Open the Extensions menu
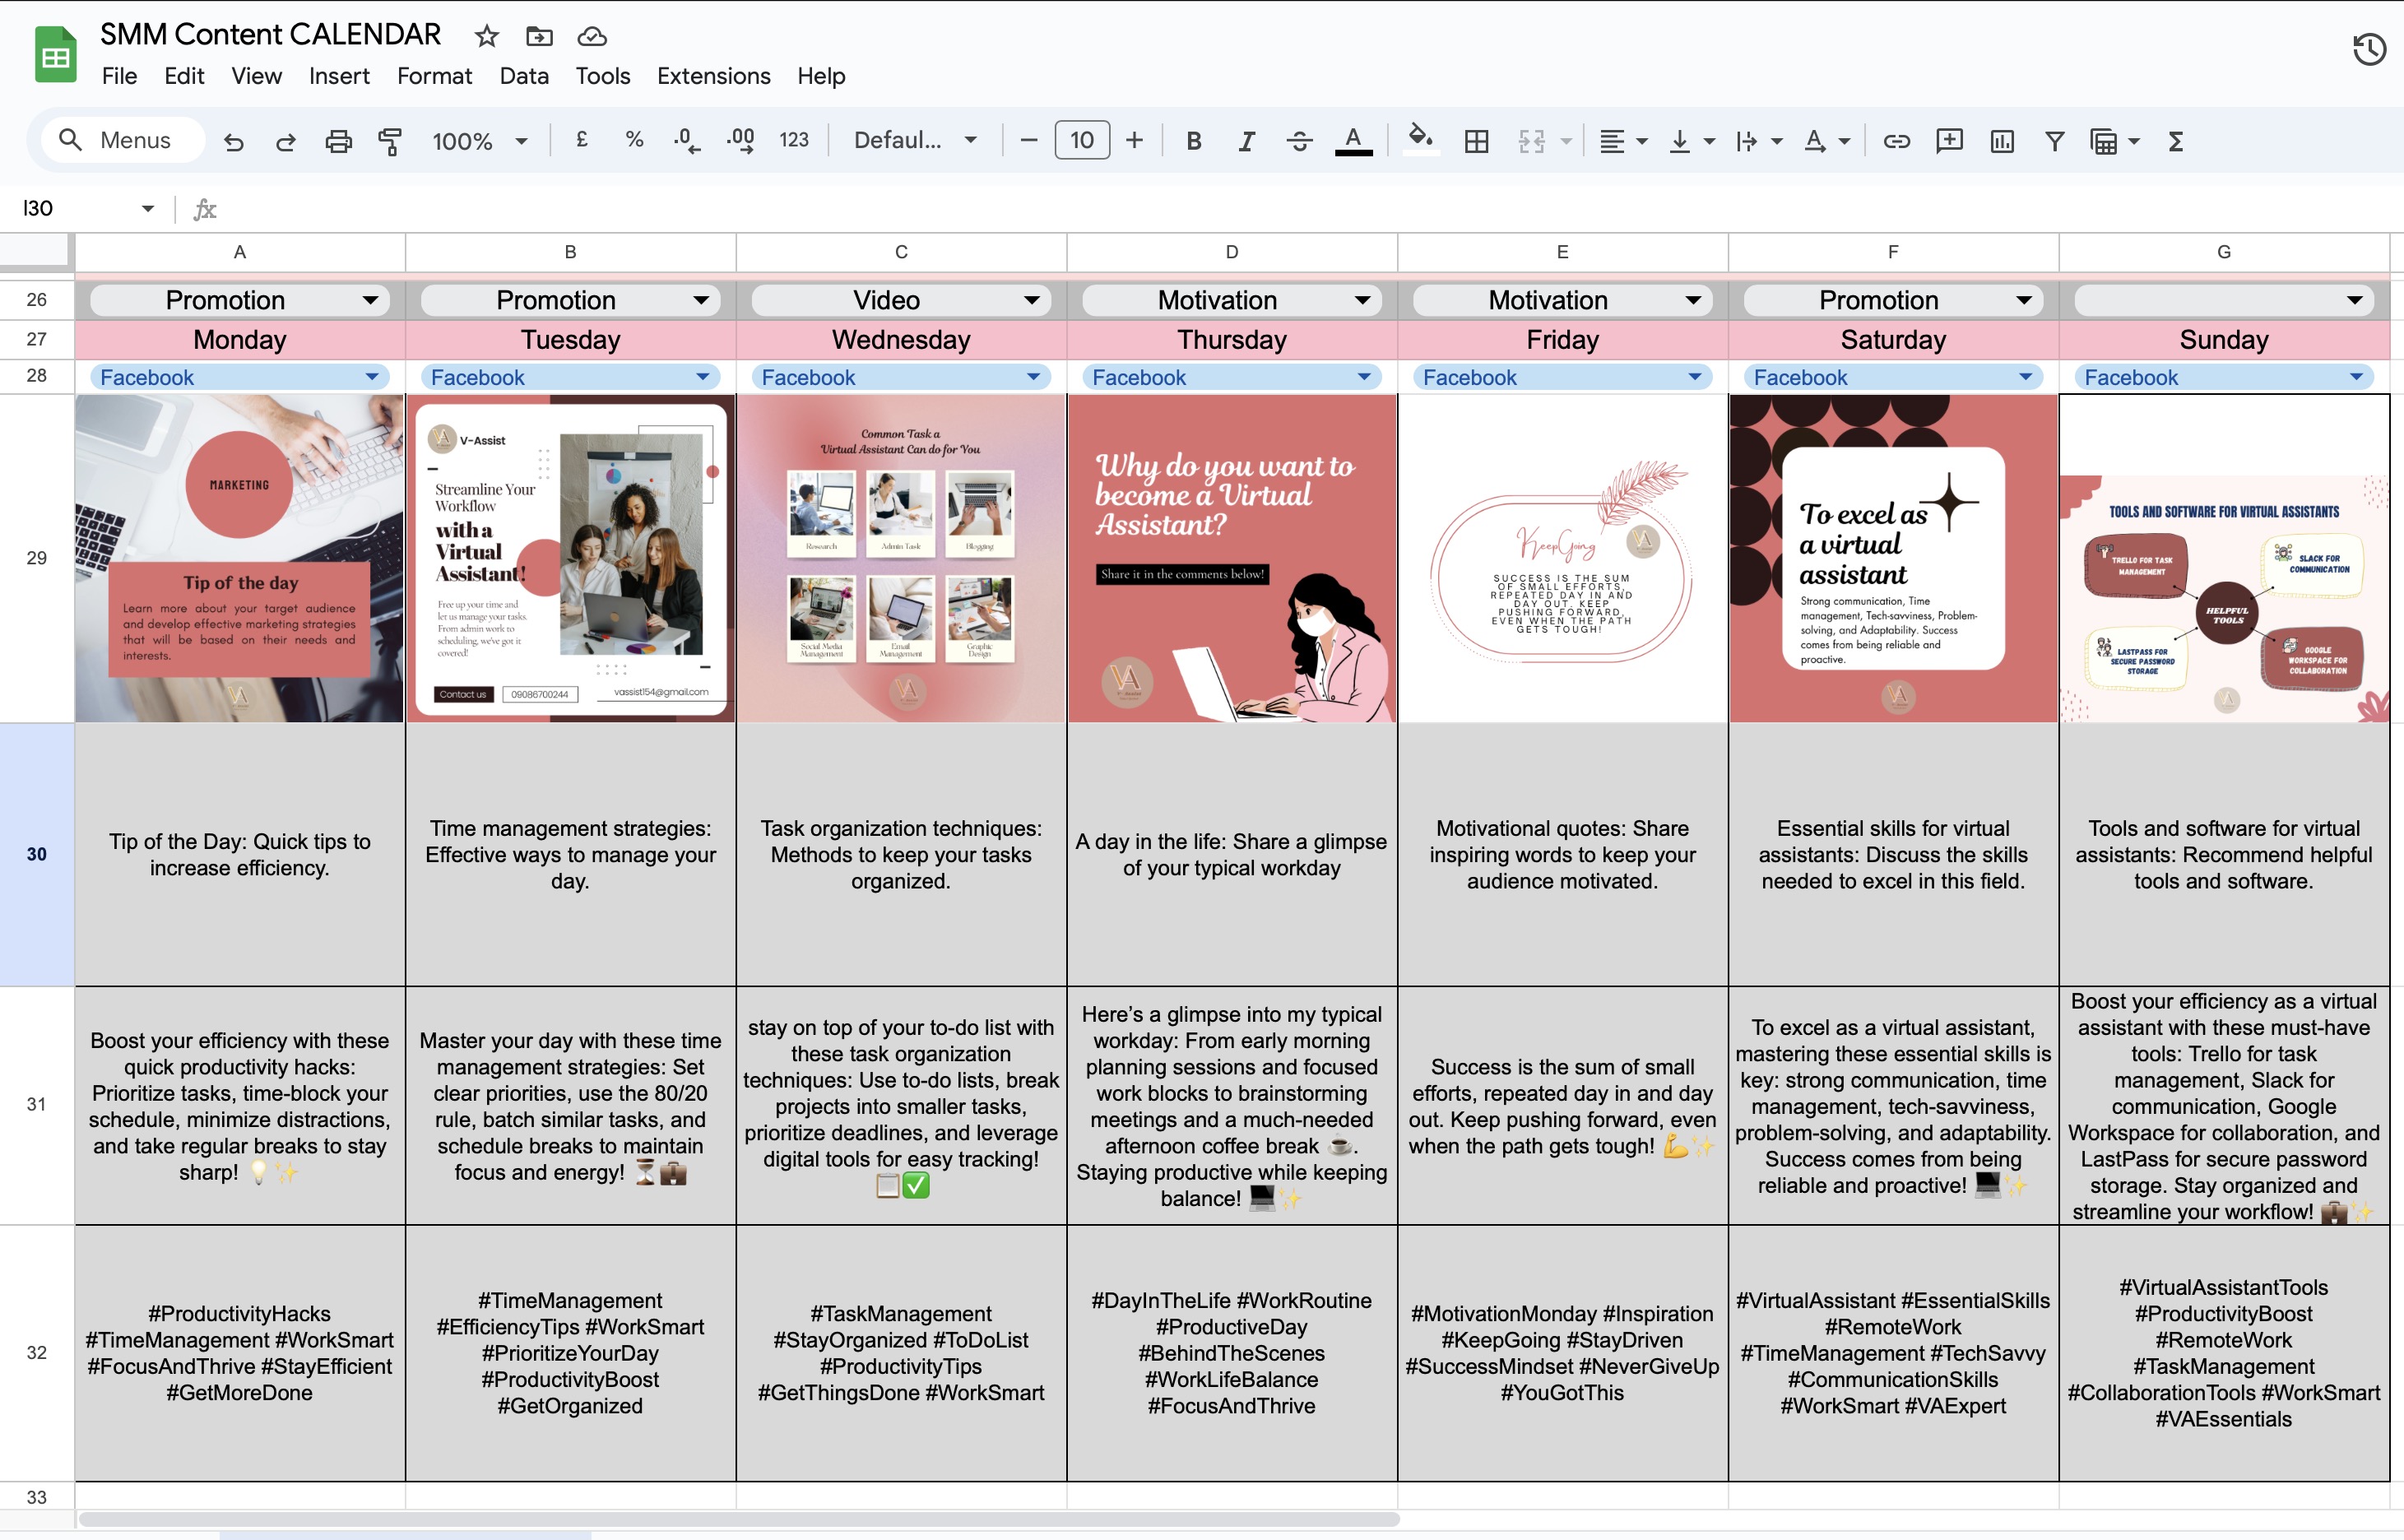 713,76
